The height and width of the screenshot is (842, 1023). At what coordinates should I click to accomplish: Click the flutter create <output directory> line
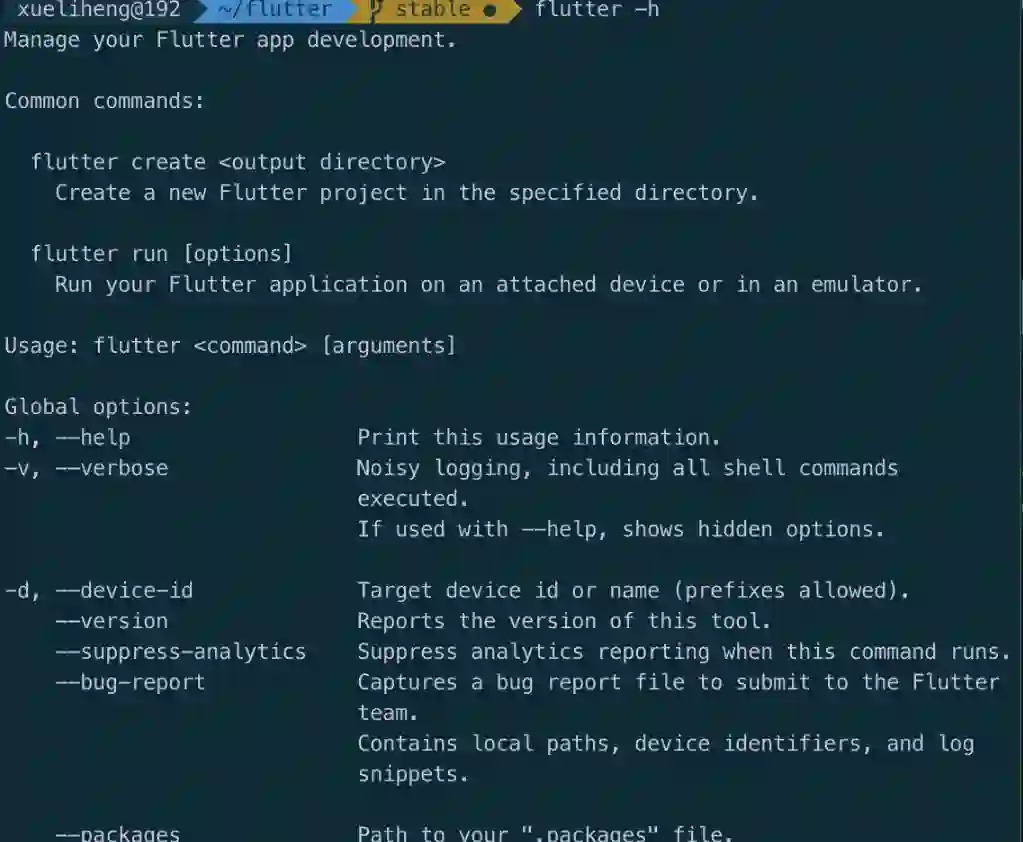point(238,162)
